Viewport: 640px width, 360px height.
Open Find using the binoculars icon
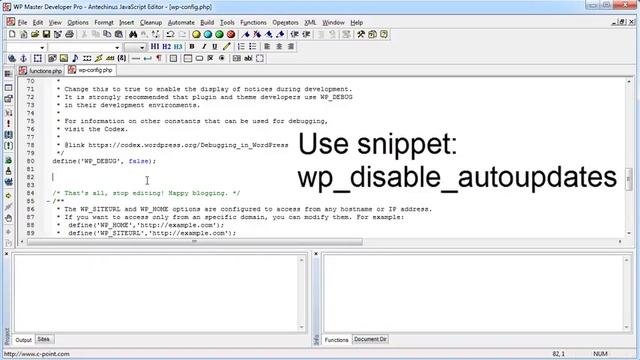click(x=133, y=34)
